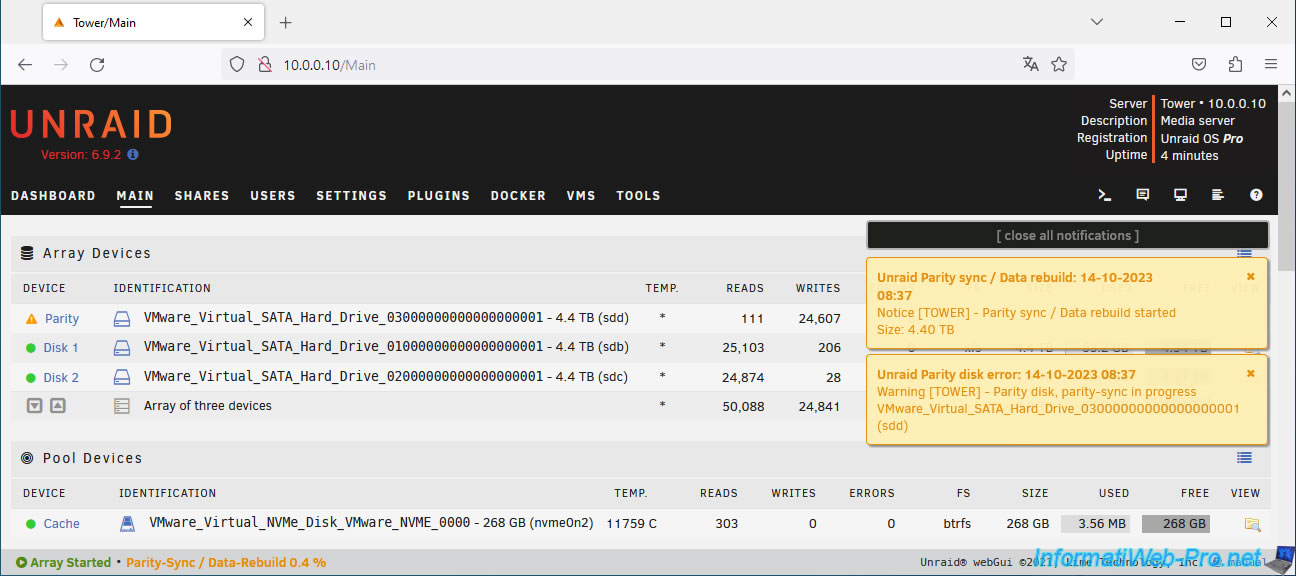Dismiss the Parity sync notification
This screenshot has height=576, width=1296.
point(1250,276)
